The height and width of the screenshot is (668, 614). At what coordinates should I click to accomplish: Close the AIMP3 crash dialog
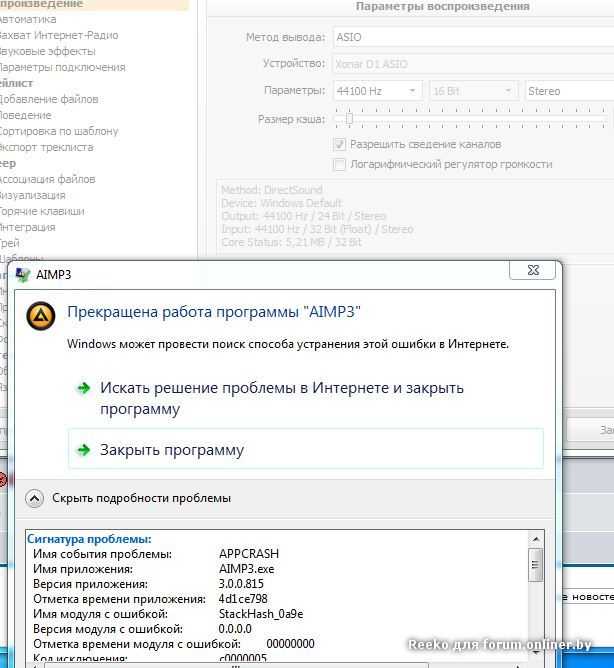(533, 271)
